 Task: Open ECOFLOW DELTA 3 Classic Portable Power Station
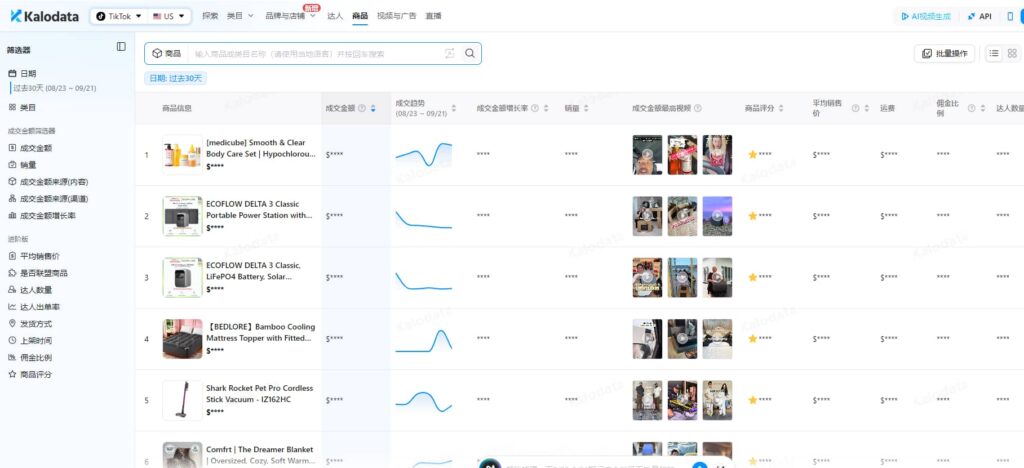pyautogui.click(x=259, y=210)
